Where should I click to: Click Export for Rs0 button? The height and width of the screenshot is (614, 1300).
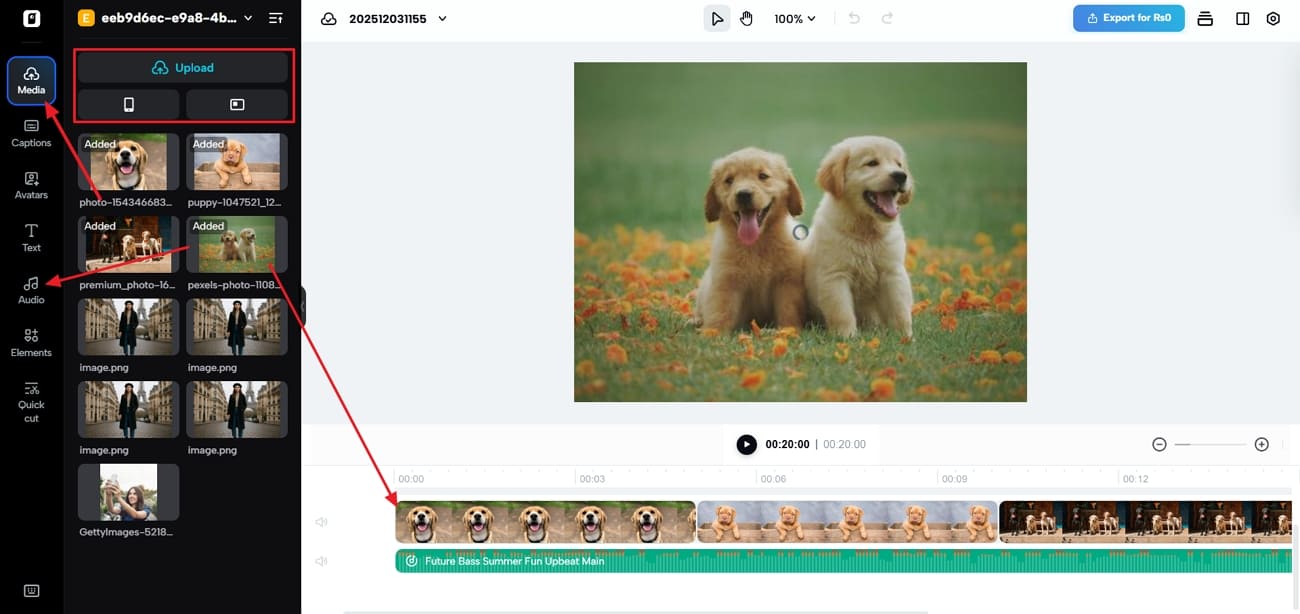click(1128, 18)
